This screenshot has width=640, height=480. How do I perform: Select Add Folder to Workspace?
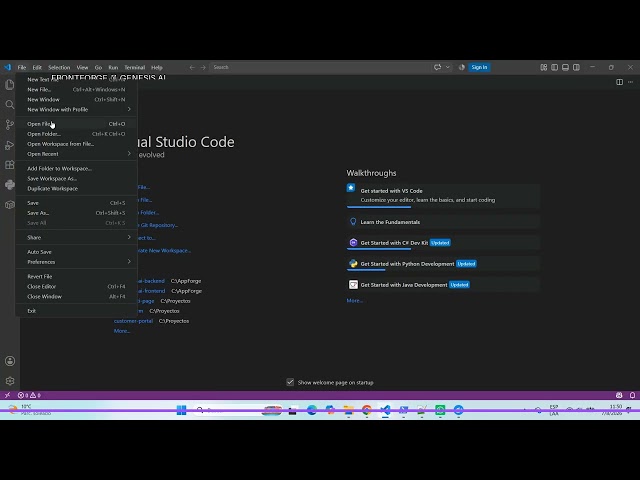[76, 169]
